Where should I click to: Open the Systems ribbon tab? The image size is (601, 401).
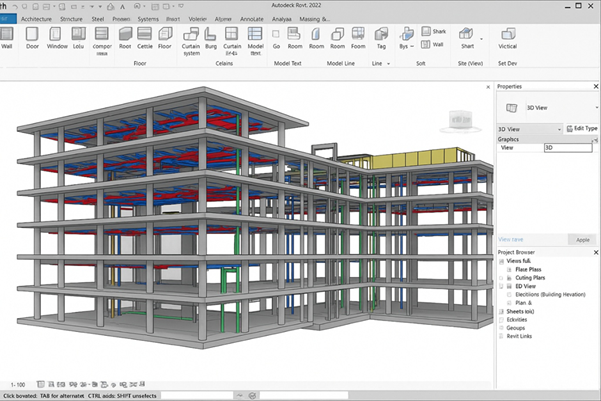[x=148, y=18]
